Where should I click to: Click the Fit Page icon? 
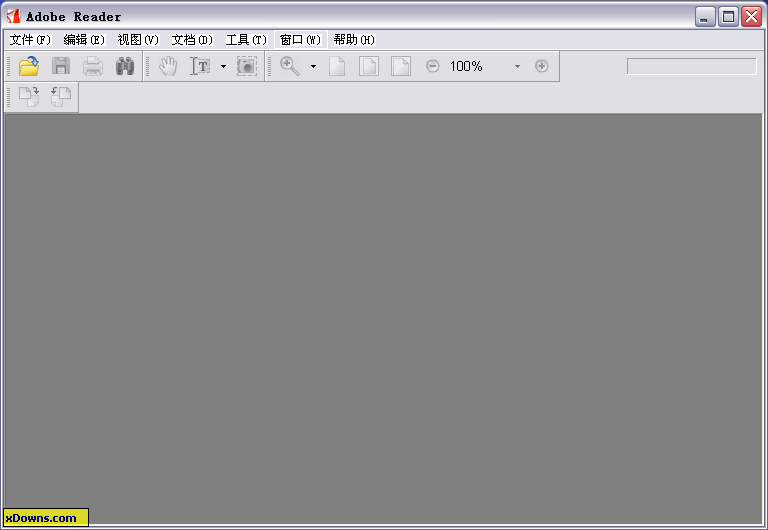pyautogui.click(x=369, y=66)
